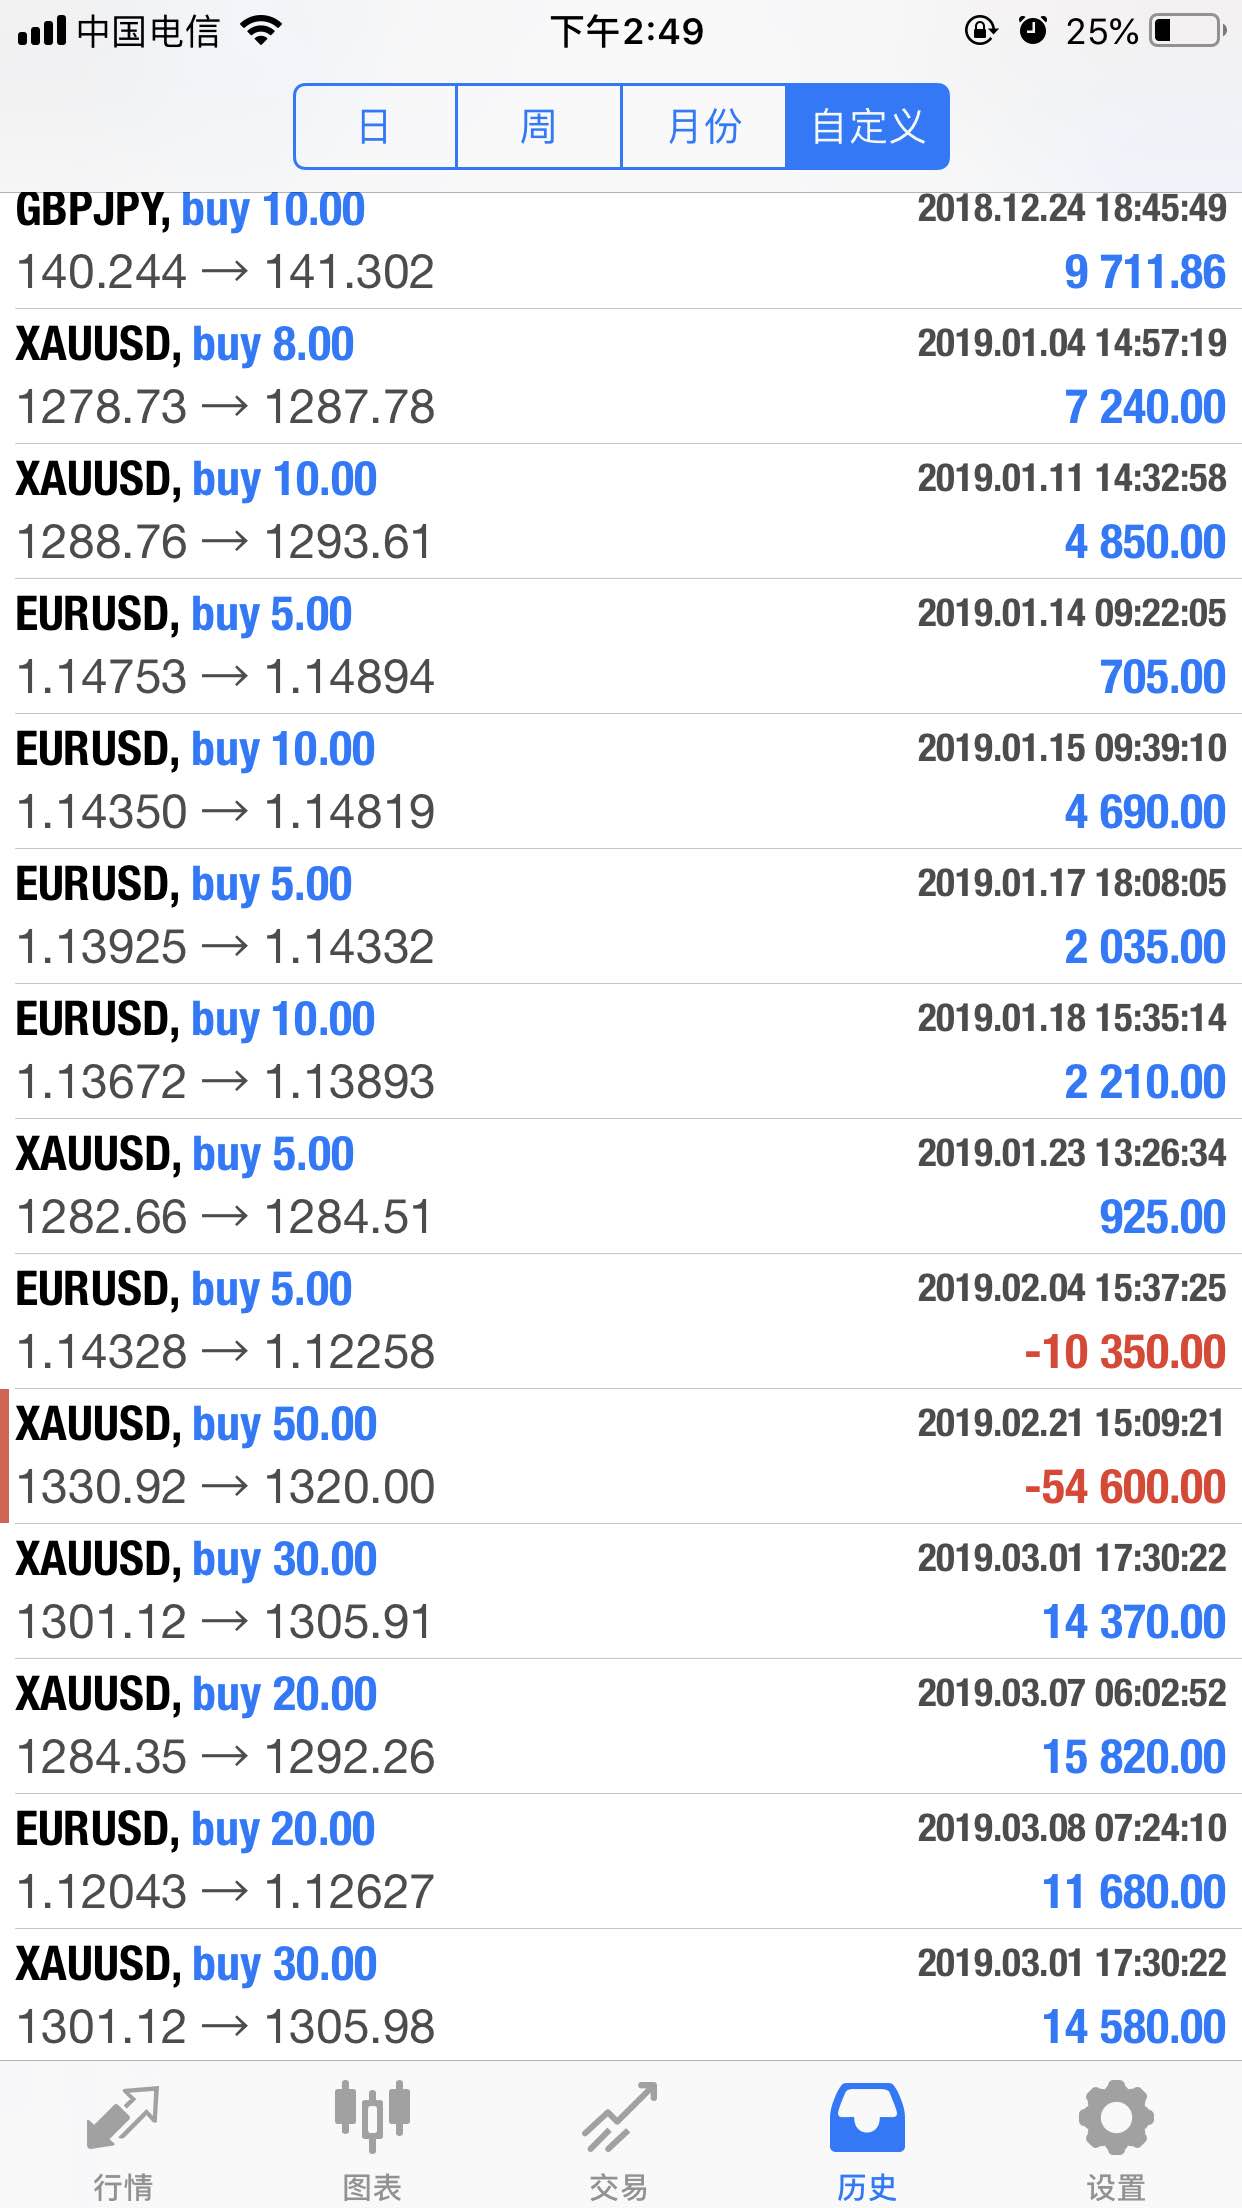
Task: Tap the EURUSD buy 20.00 trade row
Action: tap(621, 1861)
